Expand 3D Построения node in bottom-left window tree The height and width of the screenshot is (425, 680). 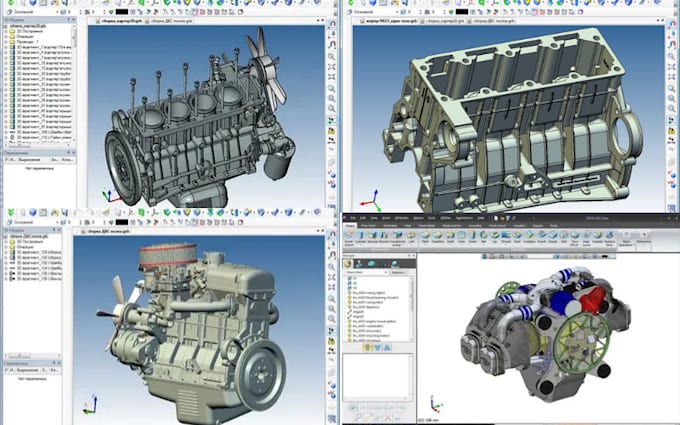pos(6,242)
